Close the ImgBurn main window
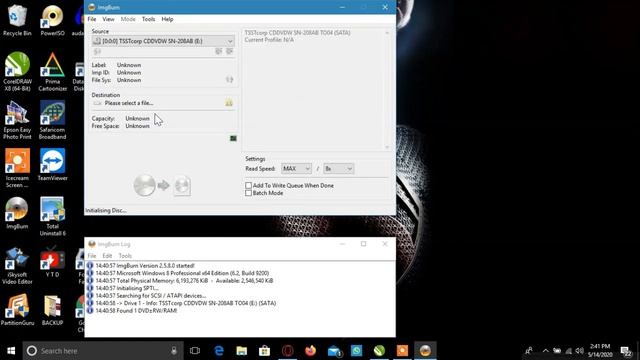The height and width of the screenshot is (360, 640). coord(385,7)
